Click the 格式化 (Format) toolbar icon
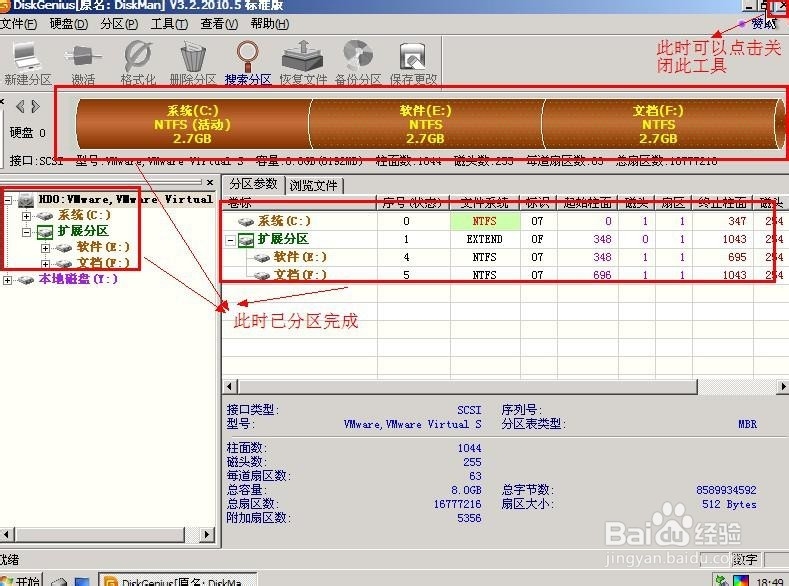 [138, 63]
